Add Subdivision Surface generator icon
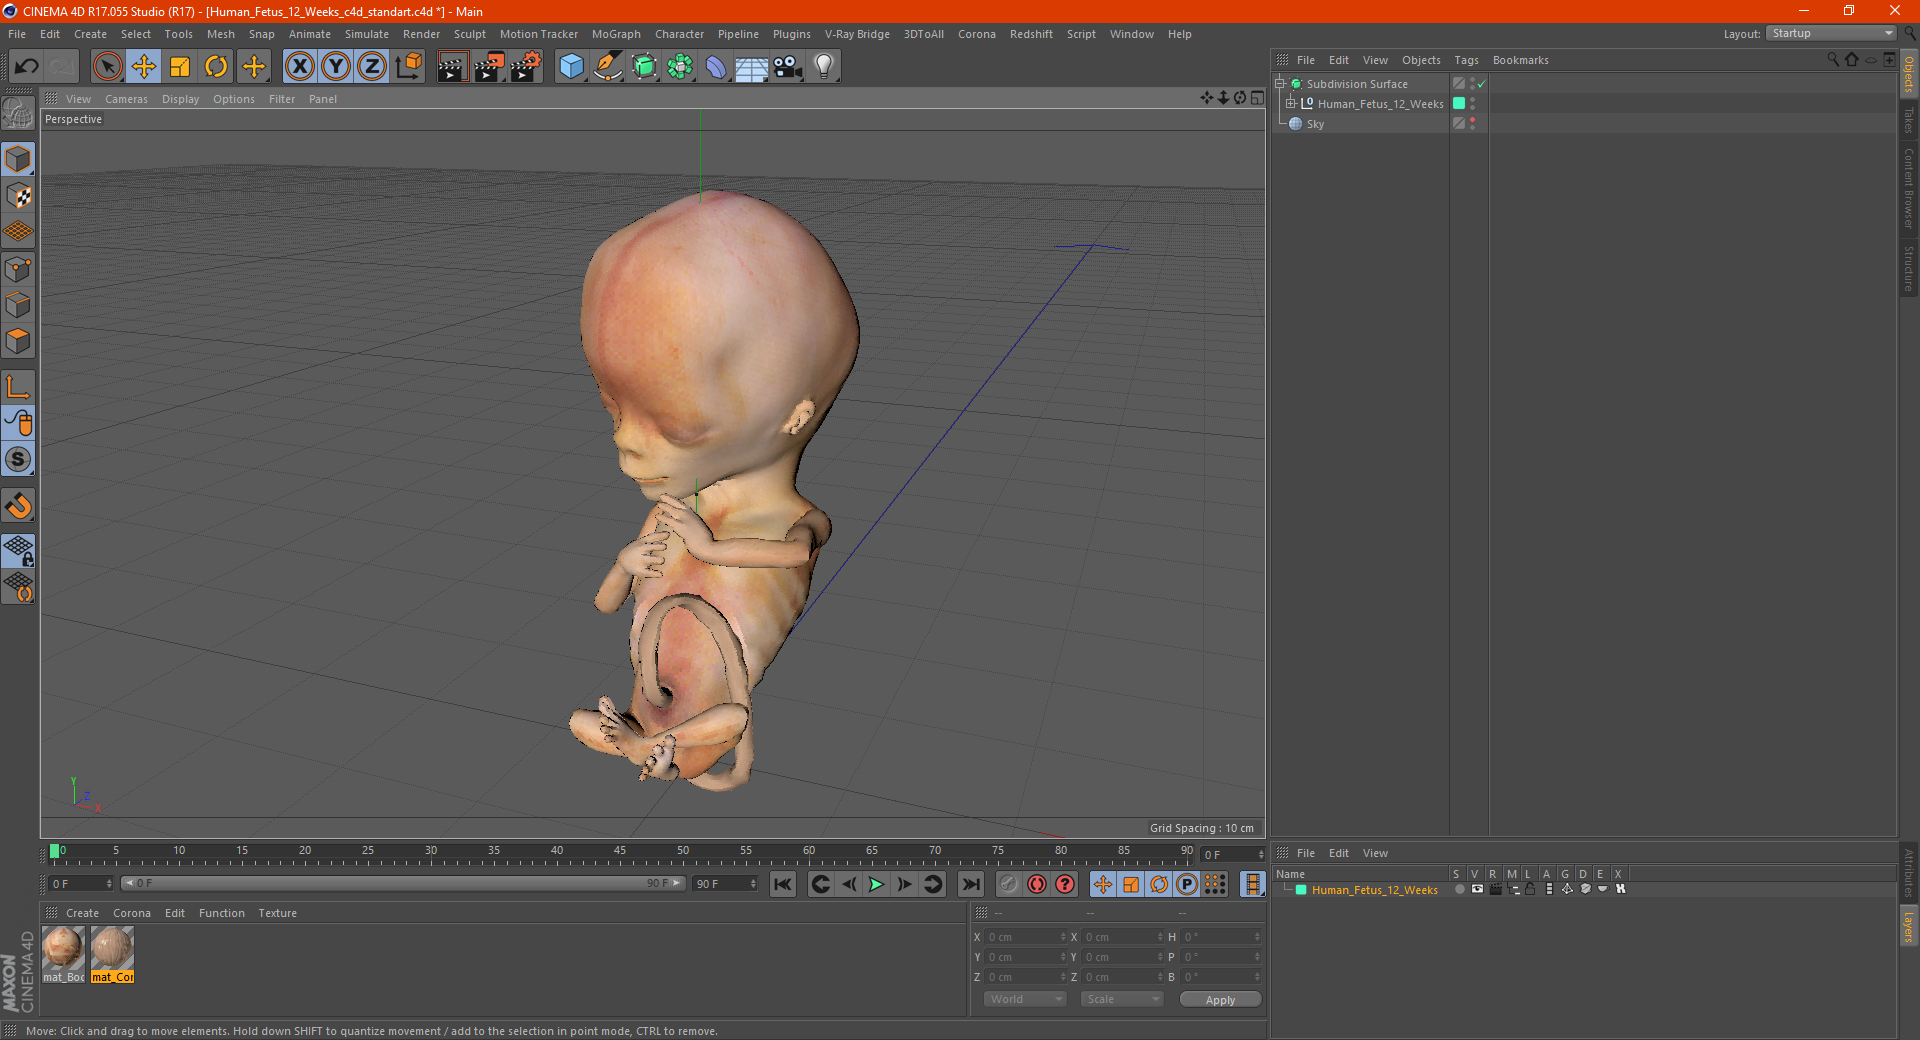Image resolution: width=1920 pixels, height=1040 pixels. pos(644,67)
